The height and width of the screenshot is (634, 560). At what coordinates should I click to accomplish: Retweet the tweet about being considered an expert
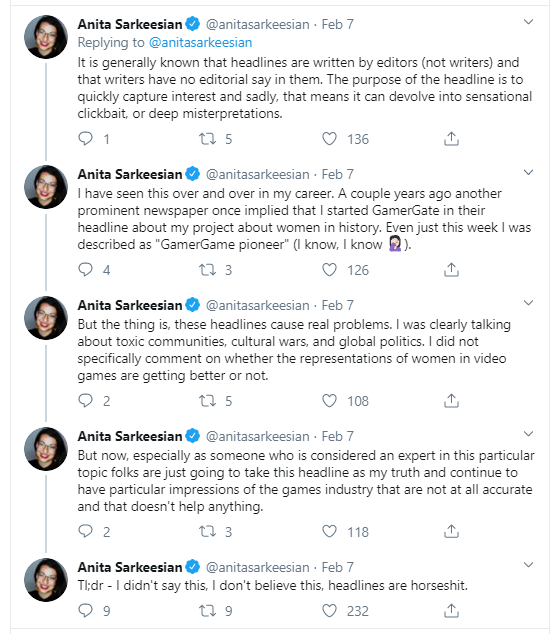207,531
